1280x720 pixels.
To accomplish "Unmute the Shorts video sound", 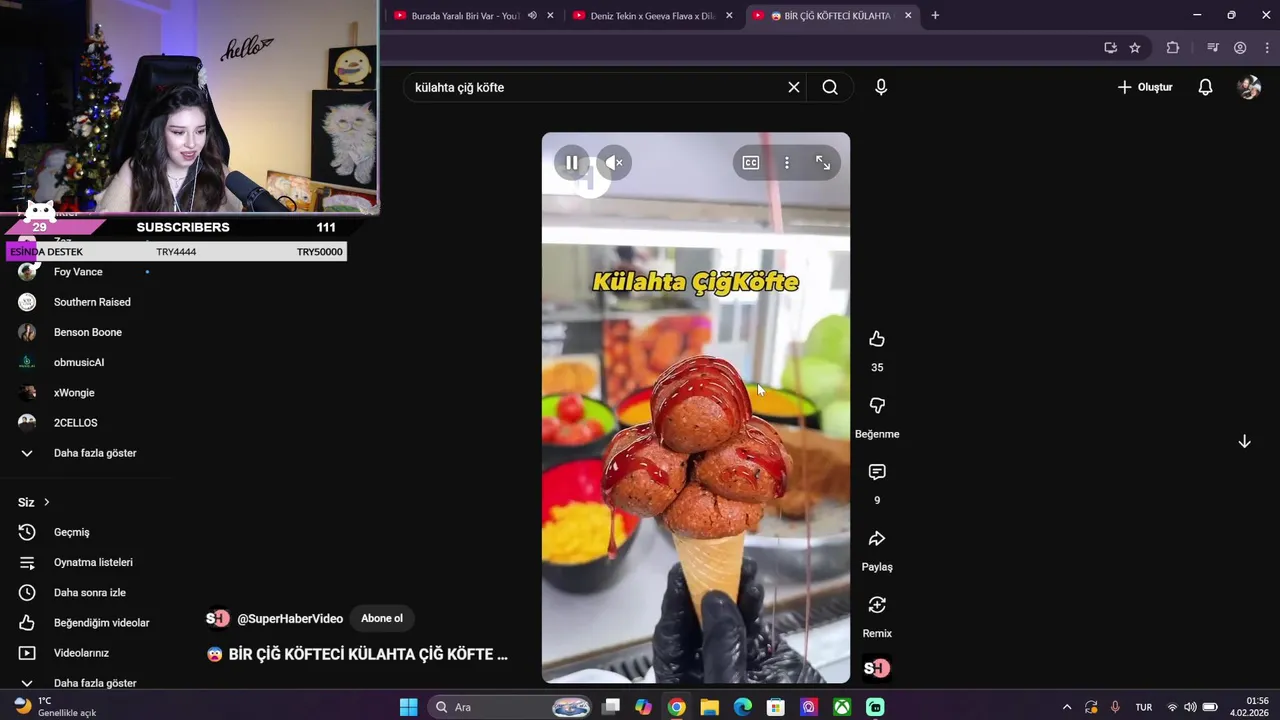I will [615, 162].
